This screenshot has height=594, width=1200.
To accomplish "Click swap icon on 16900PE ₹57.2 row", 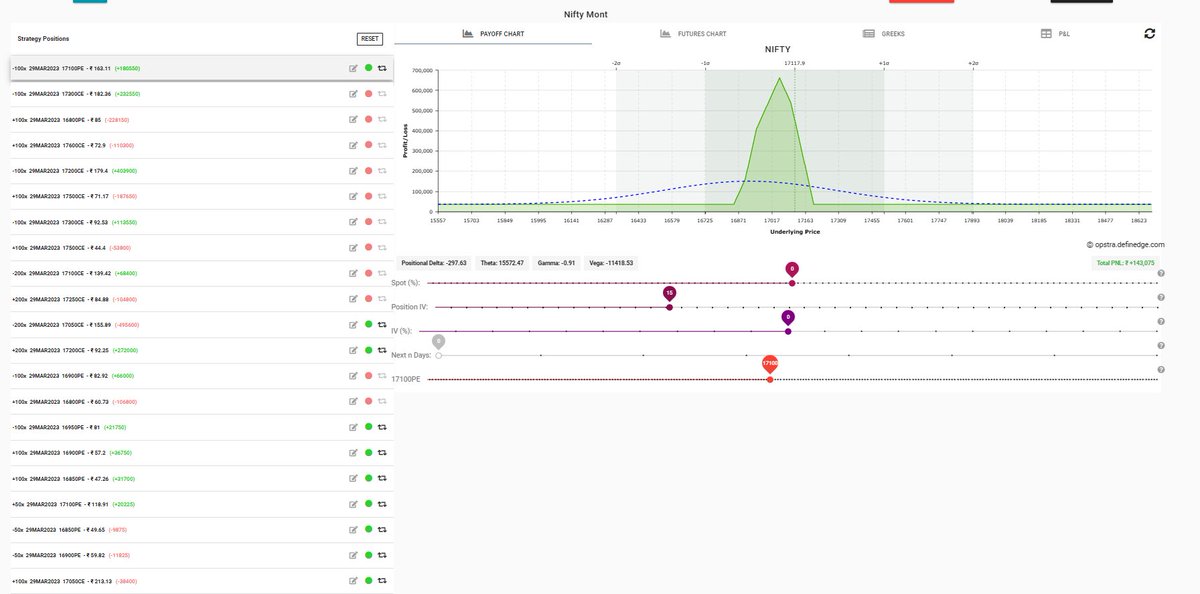I will tap(382, 453).
